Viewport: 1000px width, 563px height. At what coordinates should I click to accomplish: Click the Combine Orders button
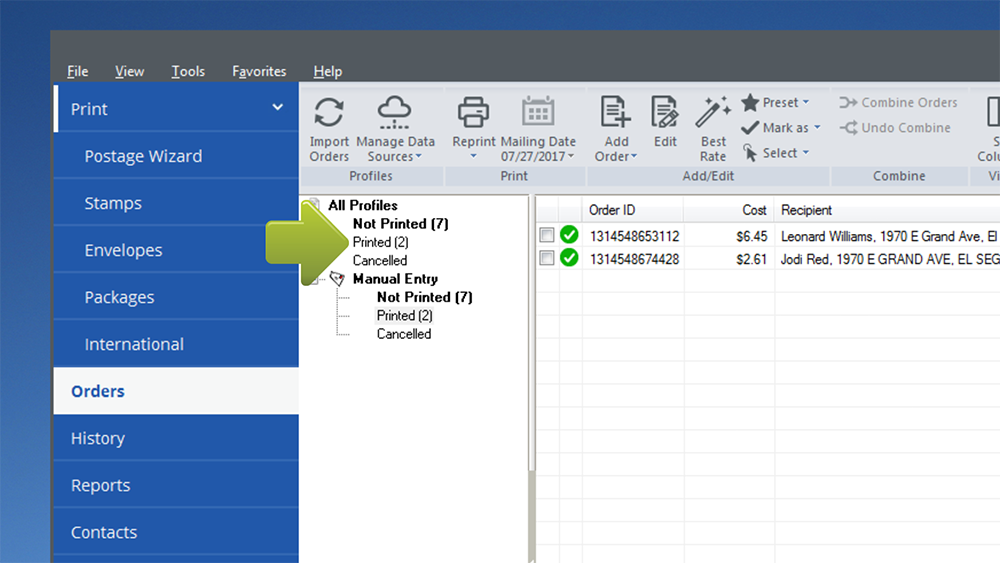[x=898, y=102]
